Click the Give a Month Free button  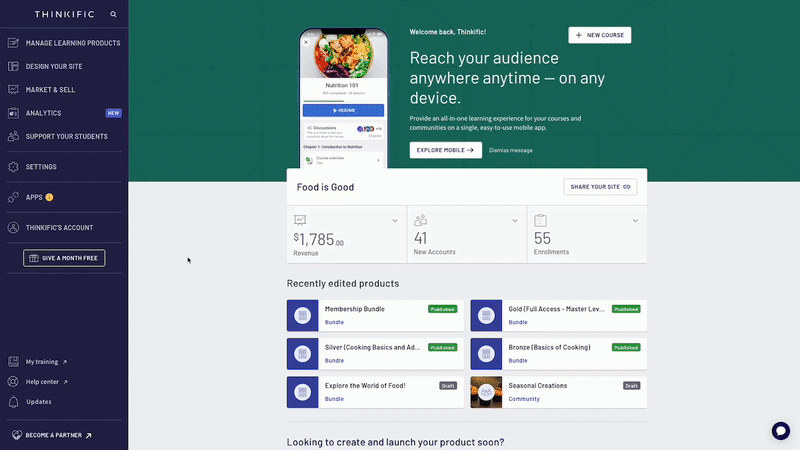[64, 258]
